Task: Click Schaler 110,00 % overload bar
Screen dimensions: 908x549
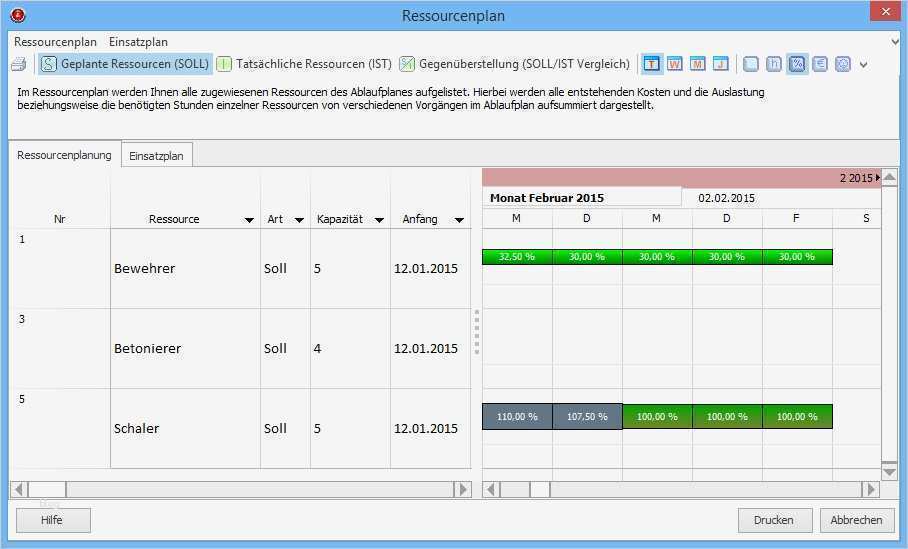Action: pyautogui.click(x=517, y=416)
